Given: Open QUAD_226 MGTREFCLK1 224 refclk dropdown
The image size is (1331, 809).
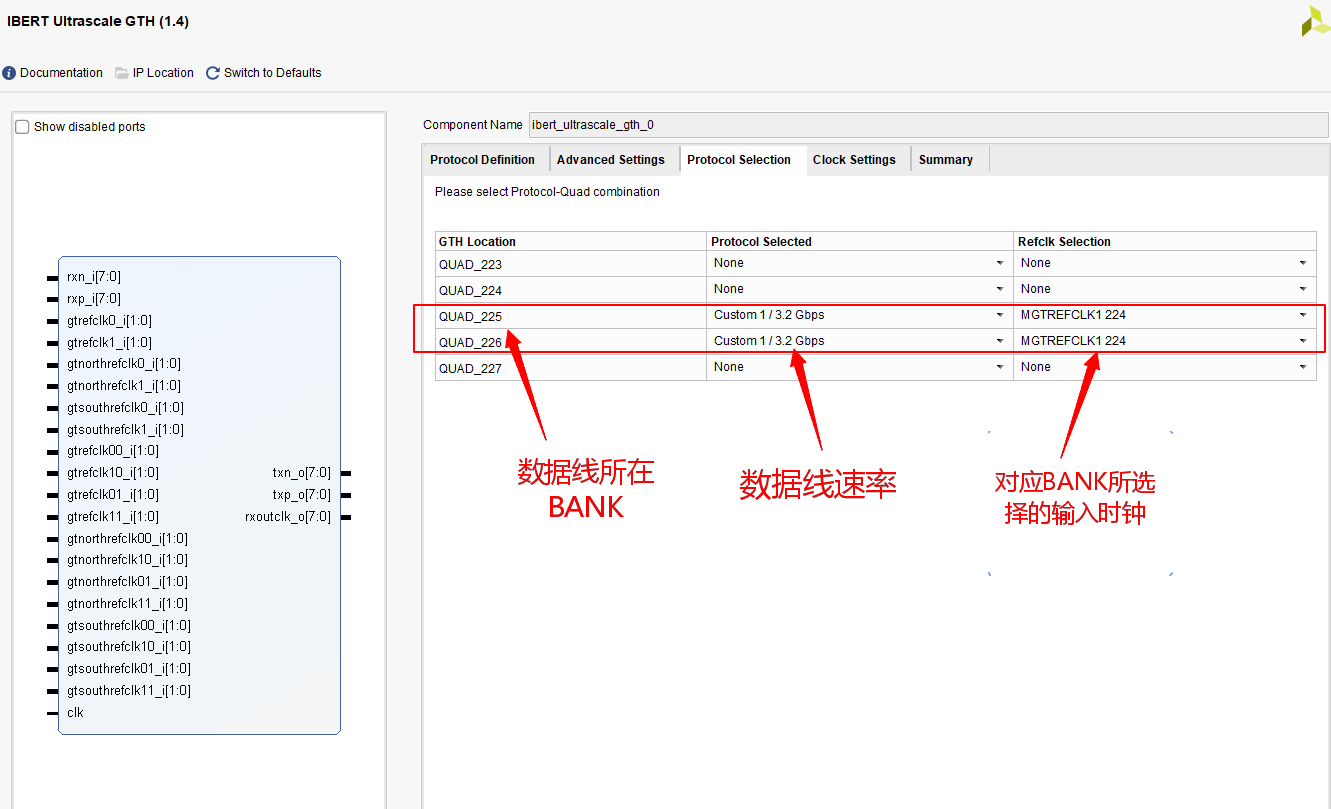Looking at the screenshot, I should [1303, 340].
